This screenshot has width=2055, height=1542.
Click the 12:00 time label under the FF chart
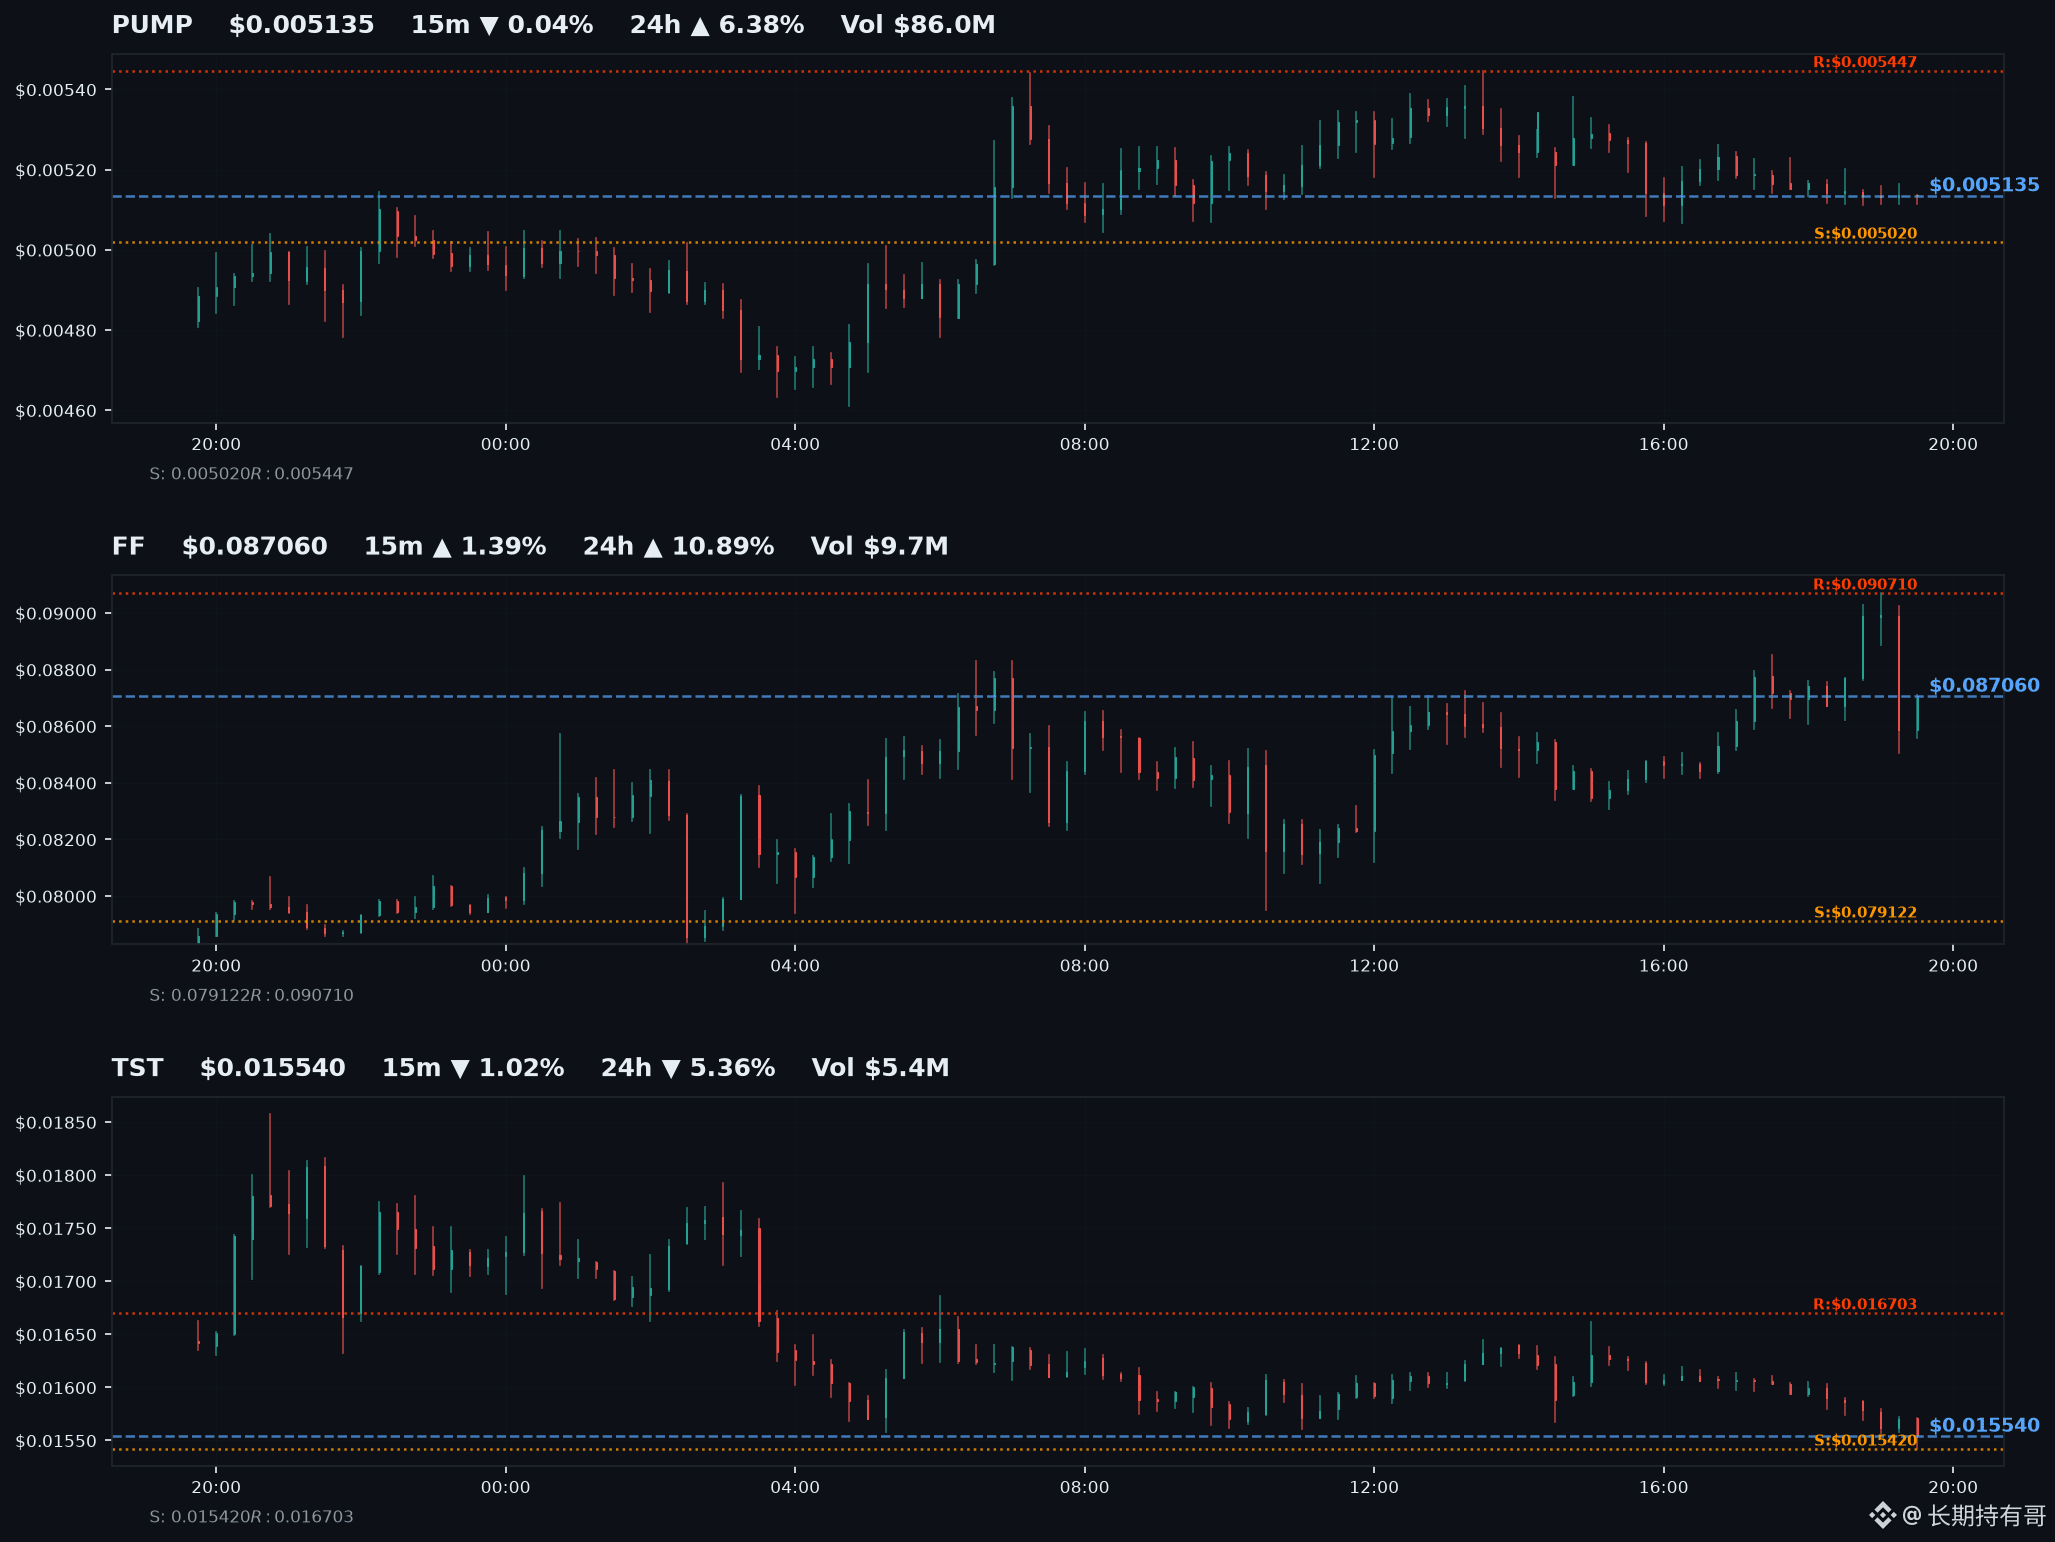[1374, 966]
